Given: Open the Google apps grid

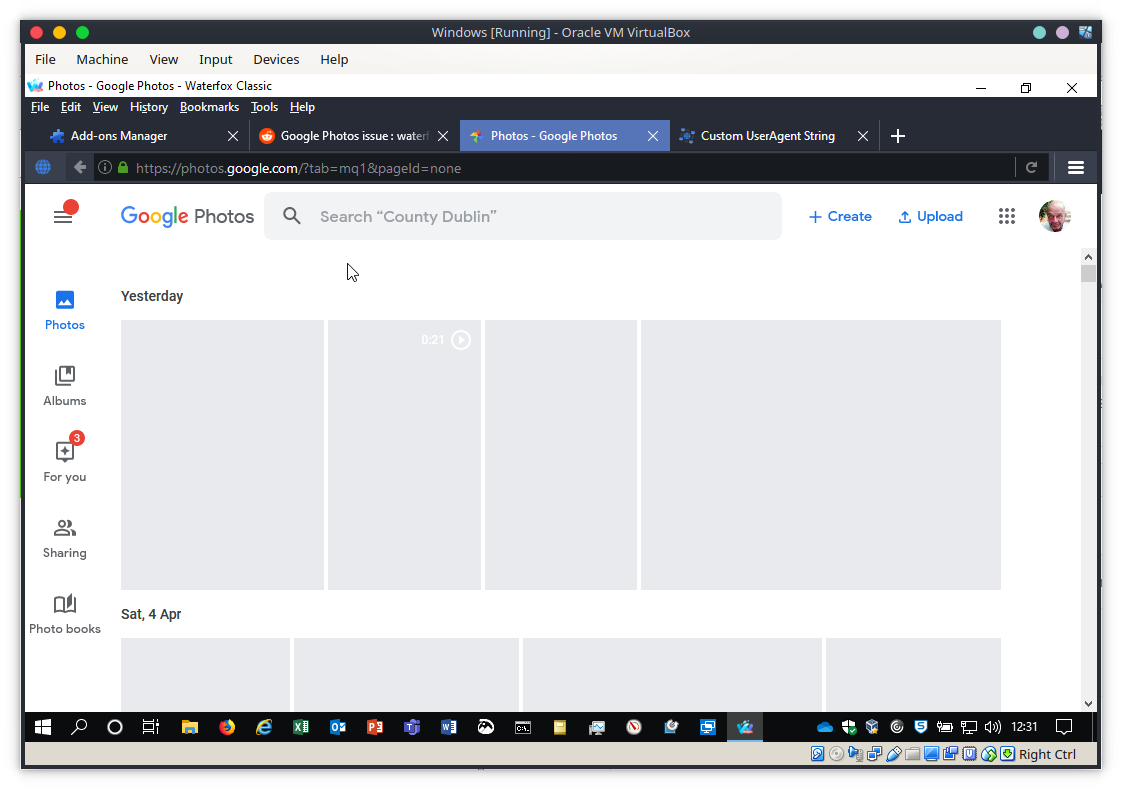Looking at the screenshot, I should pyautogui.click(x=1007, y=216).
